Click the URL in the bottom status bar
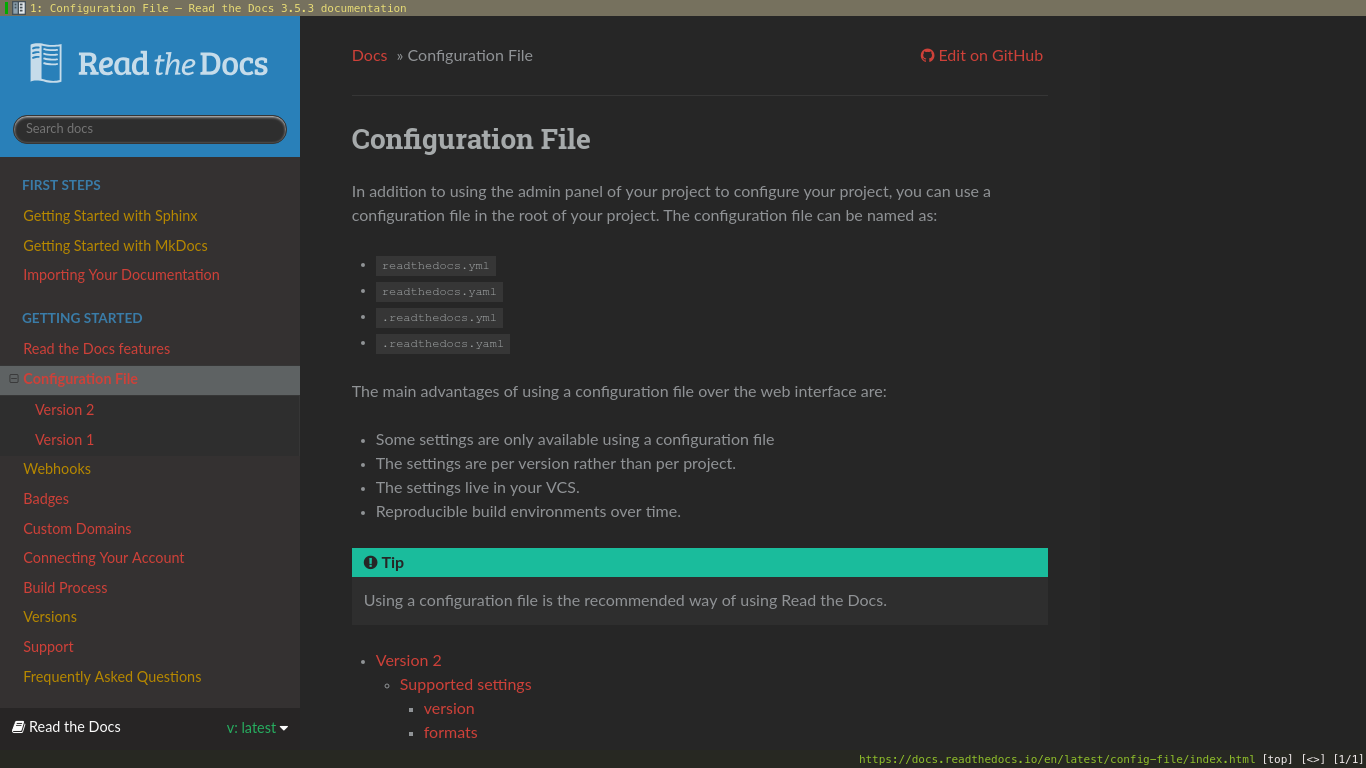Viewport: 1366px width, 768px height. [1057, 760]
